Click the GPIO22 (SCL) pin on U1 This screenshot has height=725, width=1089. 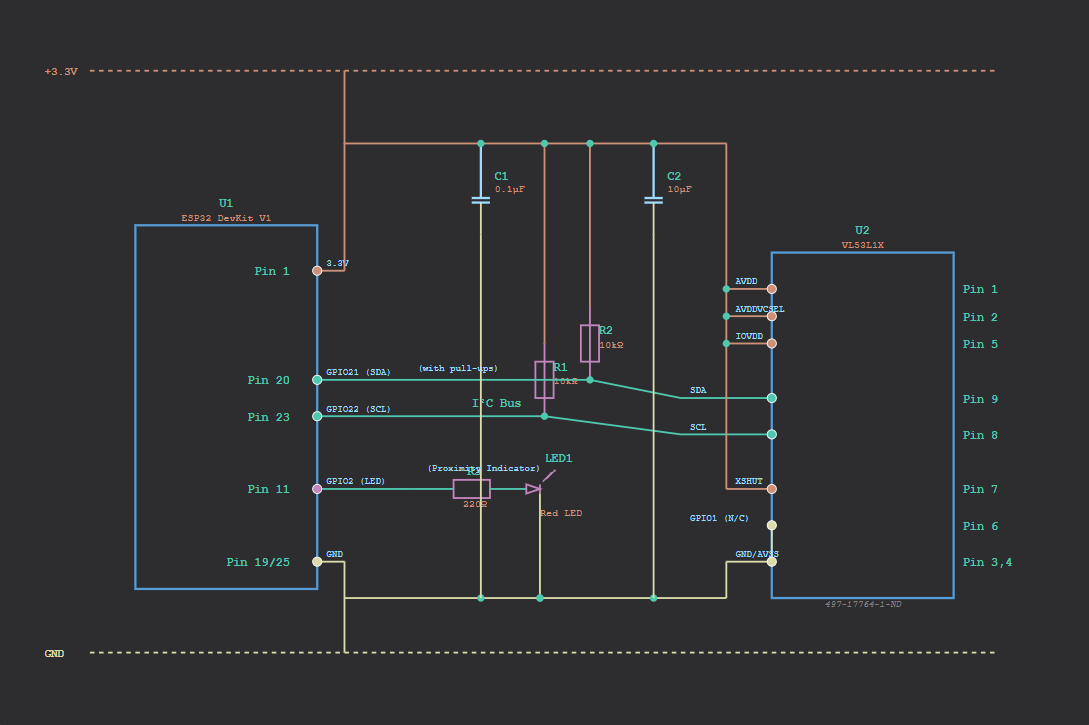(x=317, y=416)
